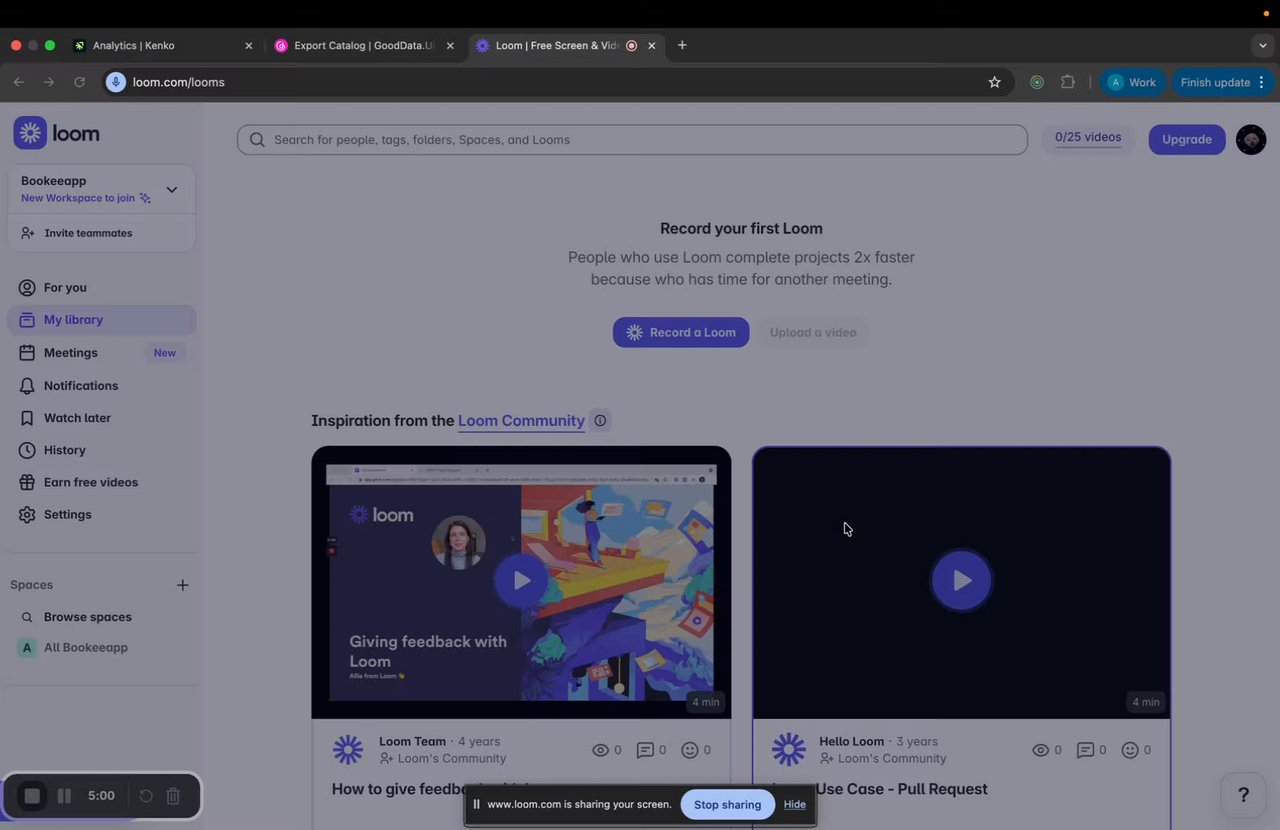Click Upload a video button

(813, 333)
